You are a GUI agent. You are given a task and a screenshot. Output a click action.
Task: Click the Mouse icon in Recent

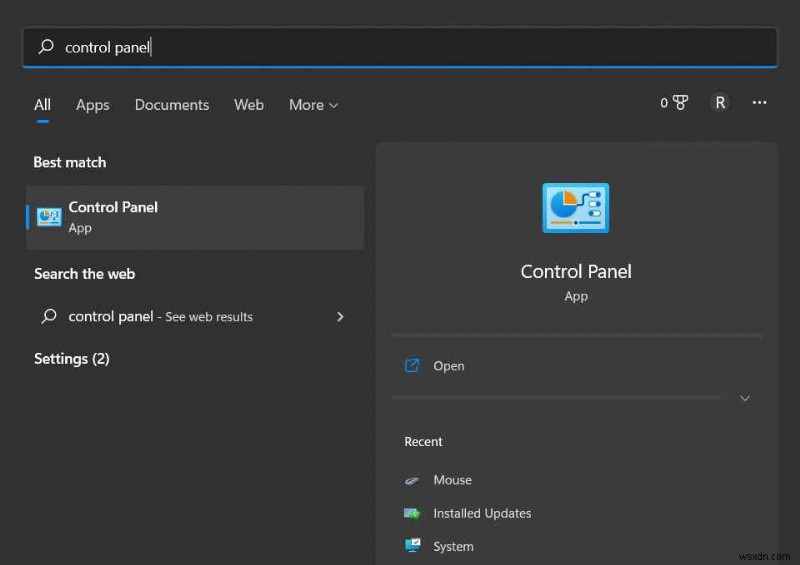pyautogui.click(x=412, y=480)
